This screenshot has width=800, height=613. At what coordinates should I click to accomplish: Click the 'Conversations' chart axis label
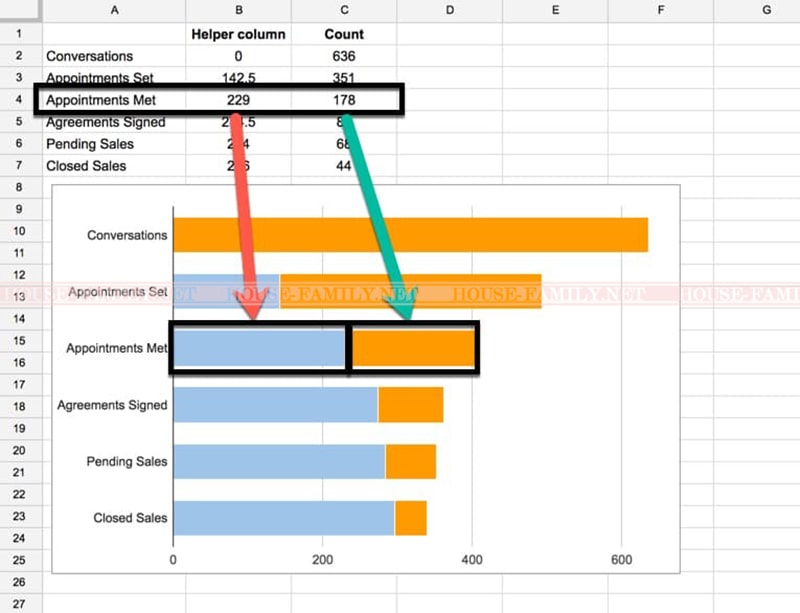coord(127,235)
